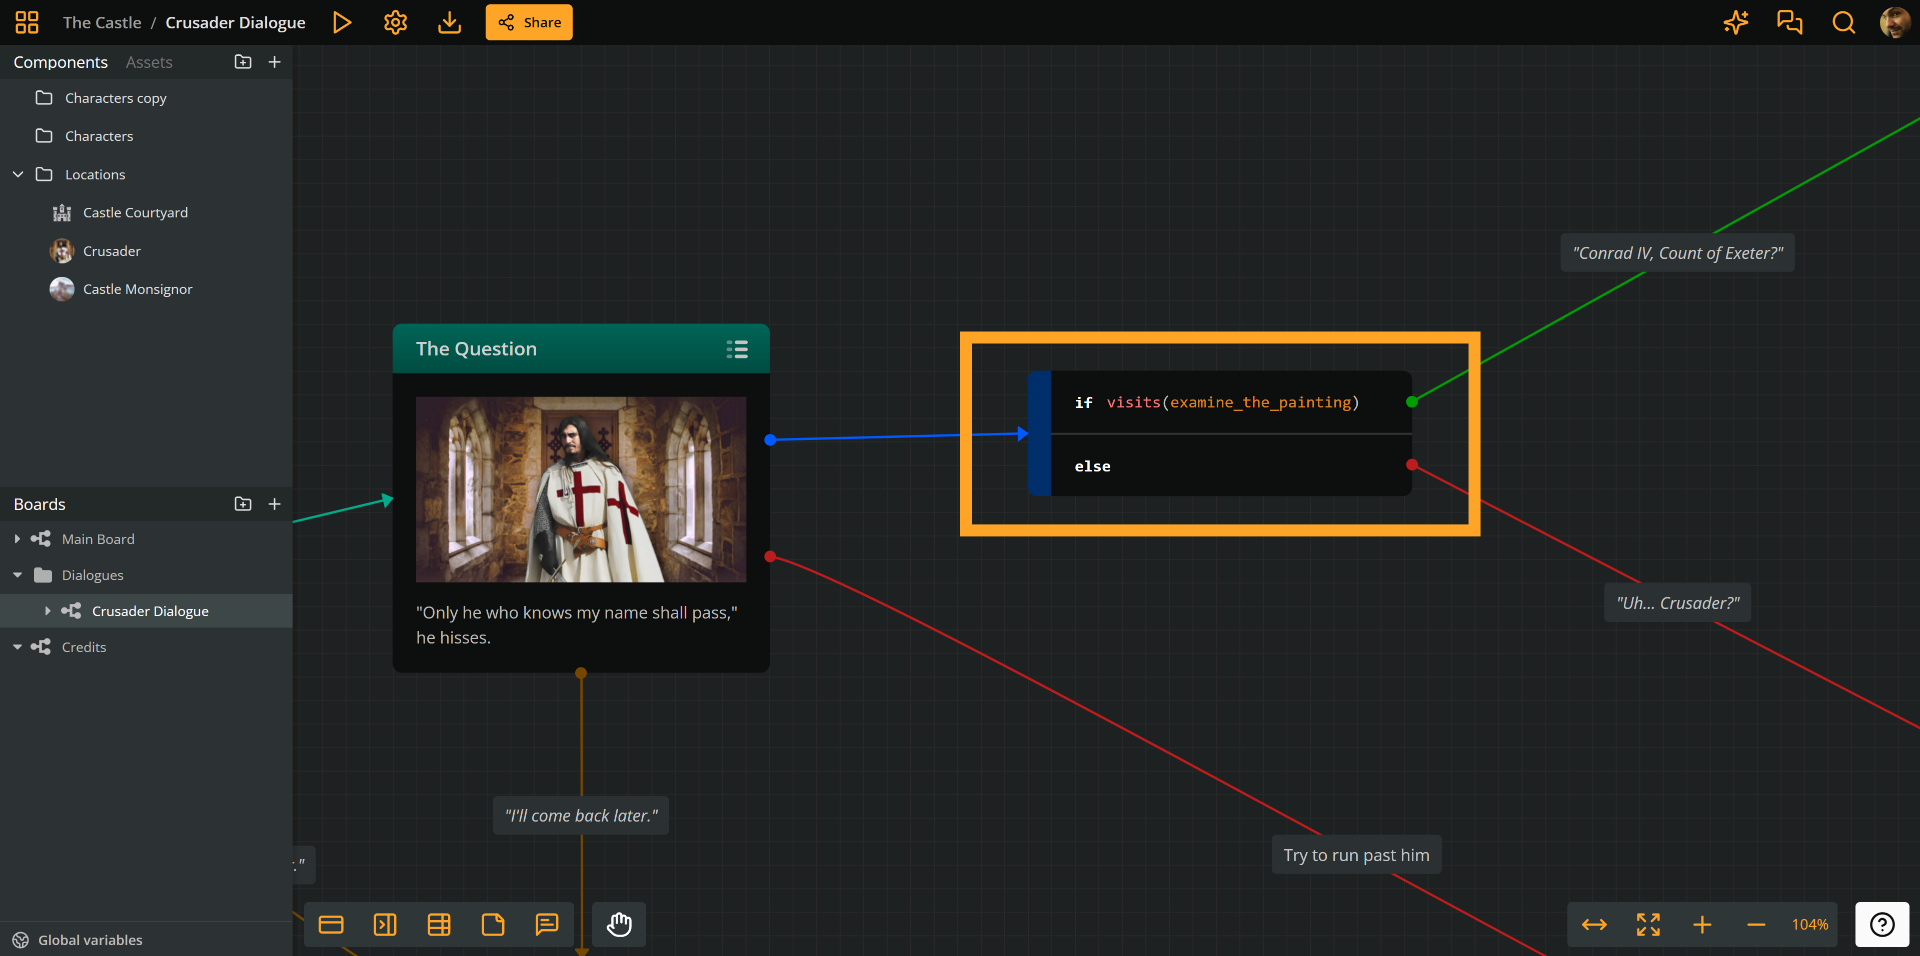Click the crusader image in The Question

click(x=581, y=489)
